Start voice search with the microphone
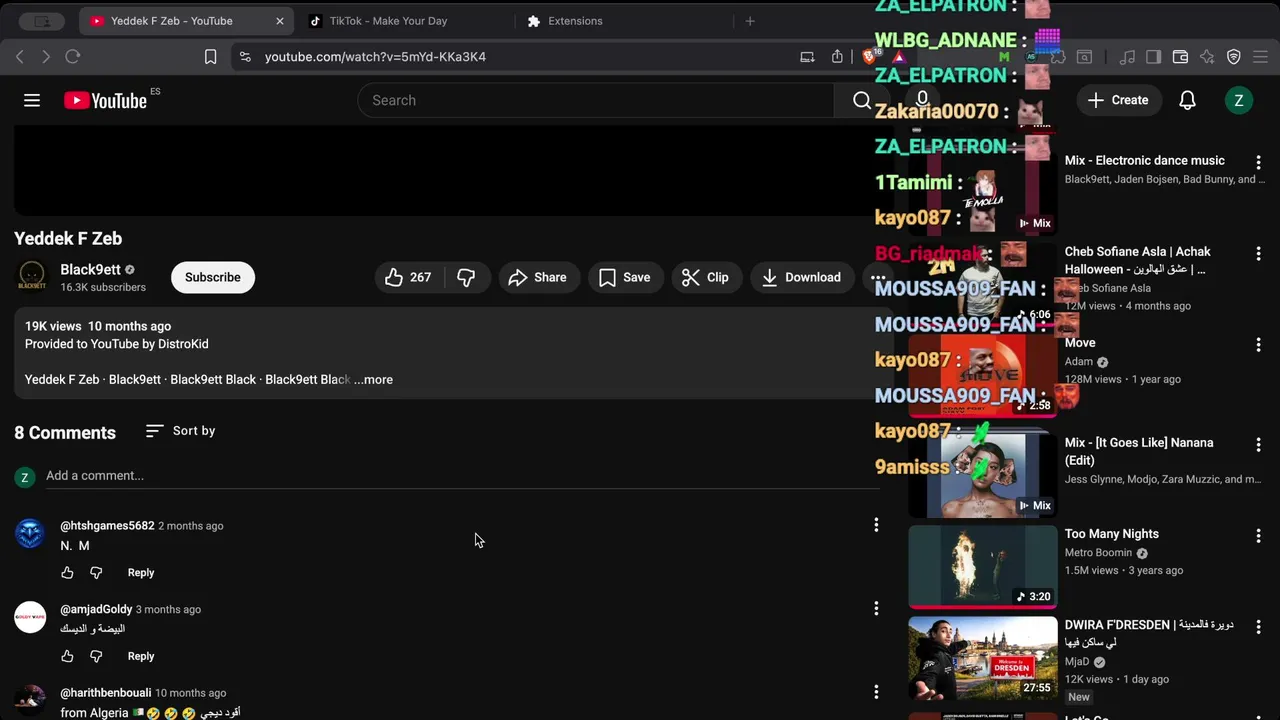This screenshot has width=1280, height=720. (922, 100)
